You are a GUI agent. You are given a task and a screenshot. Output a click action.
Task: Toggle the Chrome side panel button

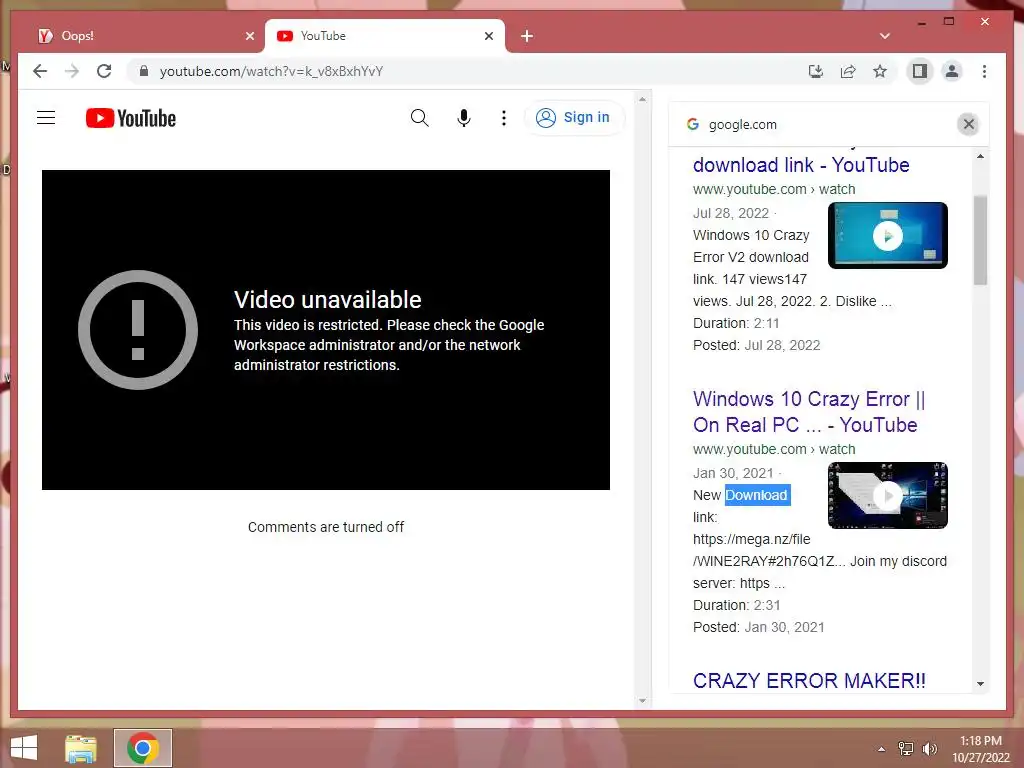(x=920, y=71)
